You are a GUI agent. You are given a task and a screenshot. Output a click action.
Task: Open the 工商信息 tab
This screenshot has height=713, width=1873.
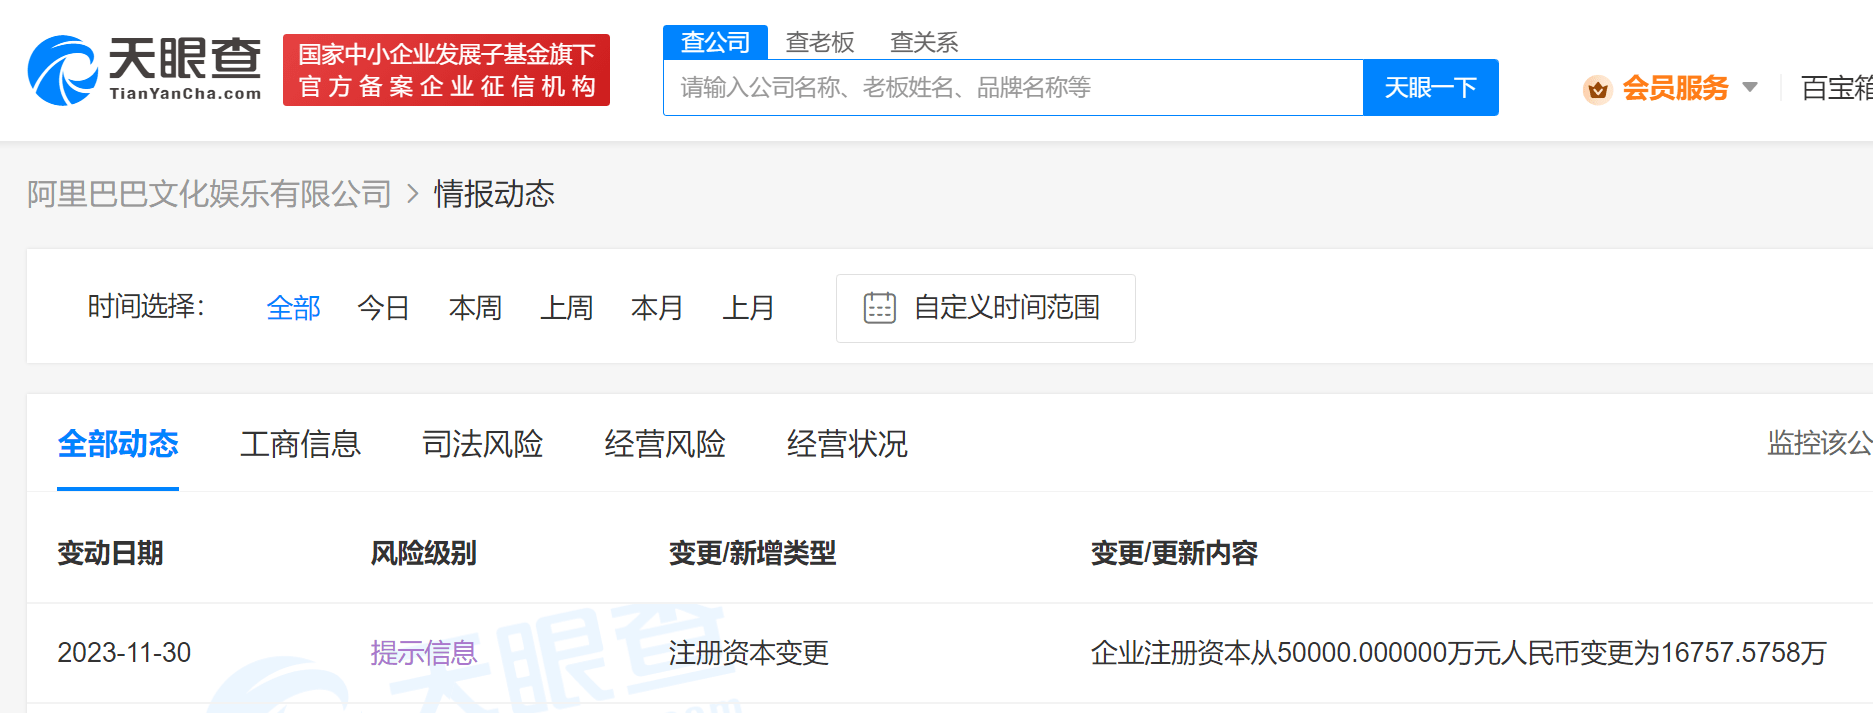click(x=300, y=444)
